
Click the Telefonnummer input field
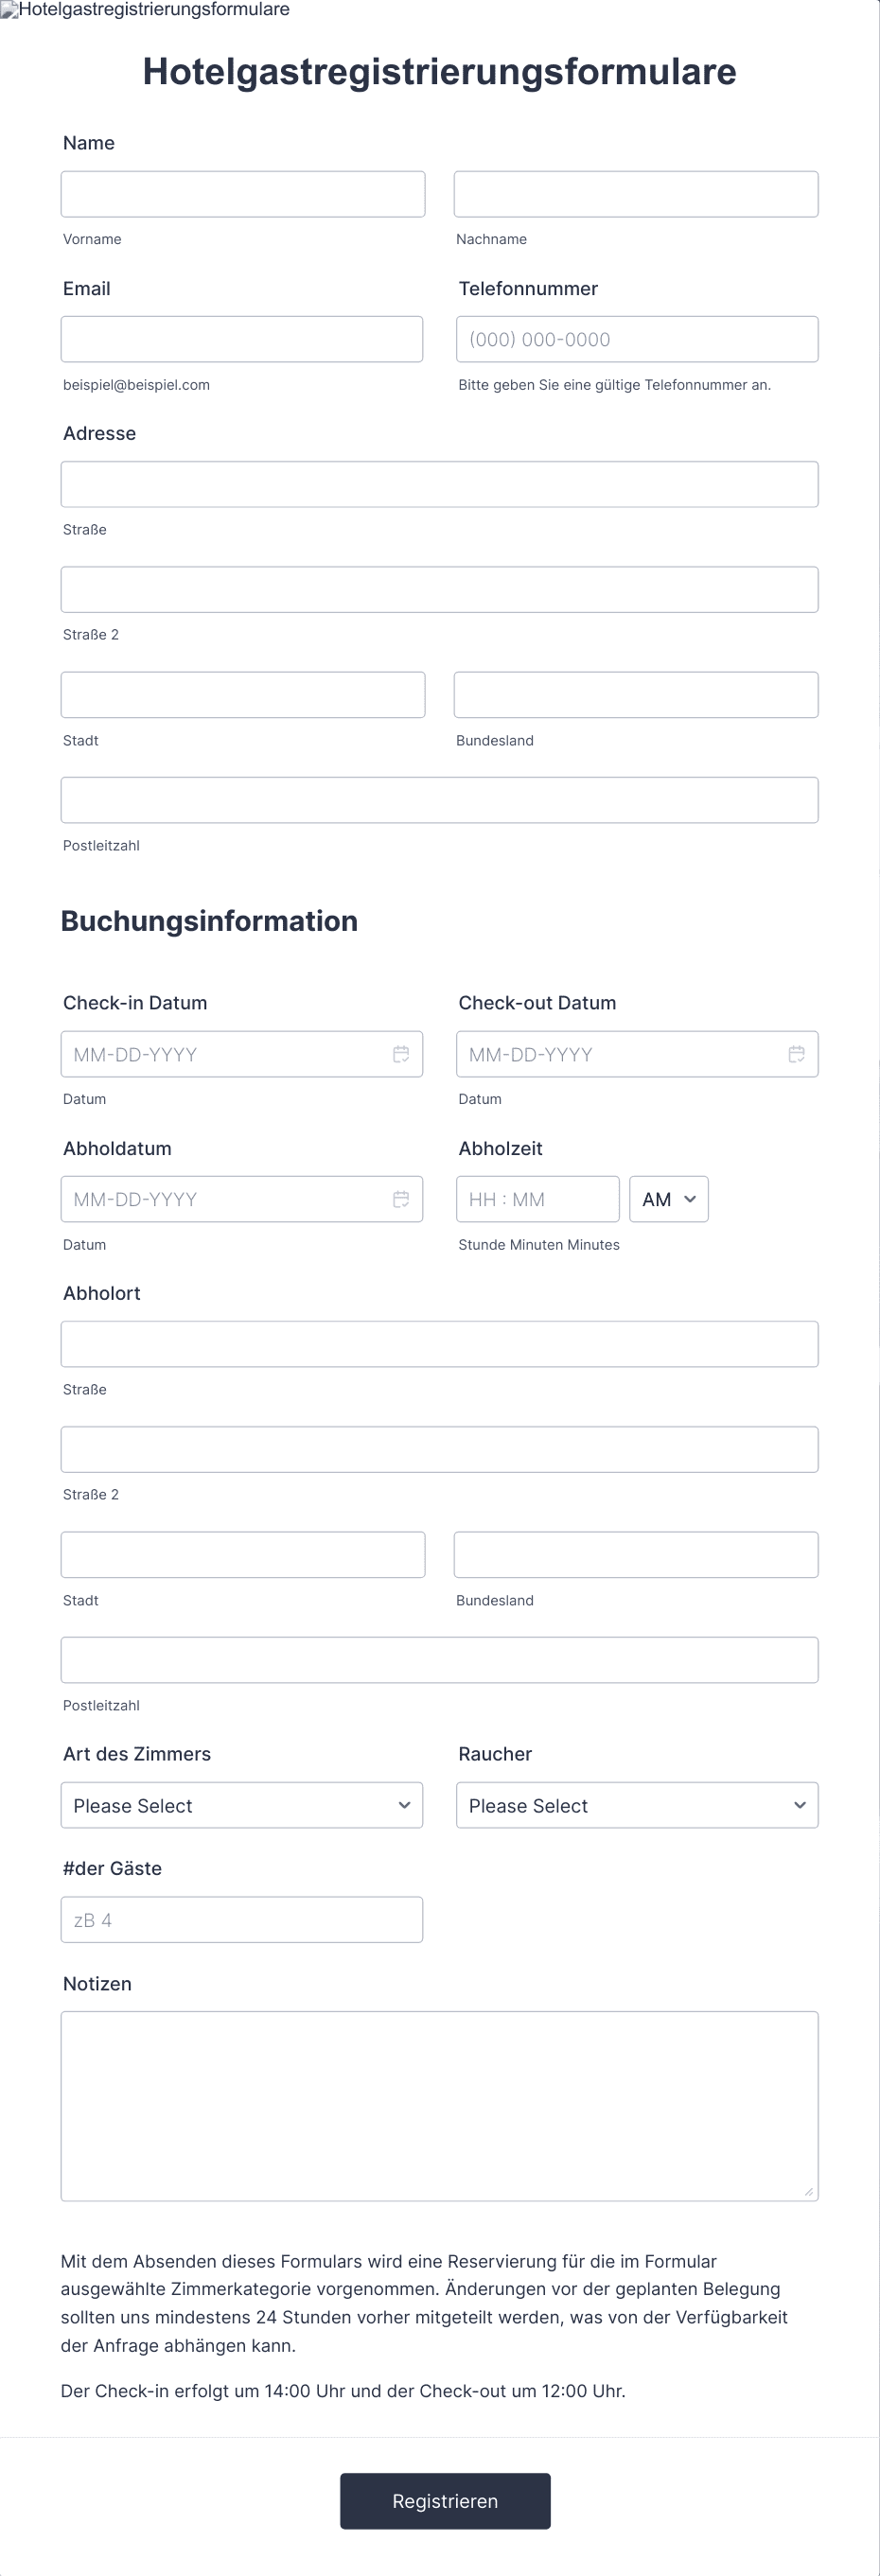tap(636, 339)
